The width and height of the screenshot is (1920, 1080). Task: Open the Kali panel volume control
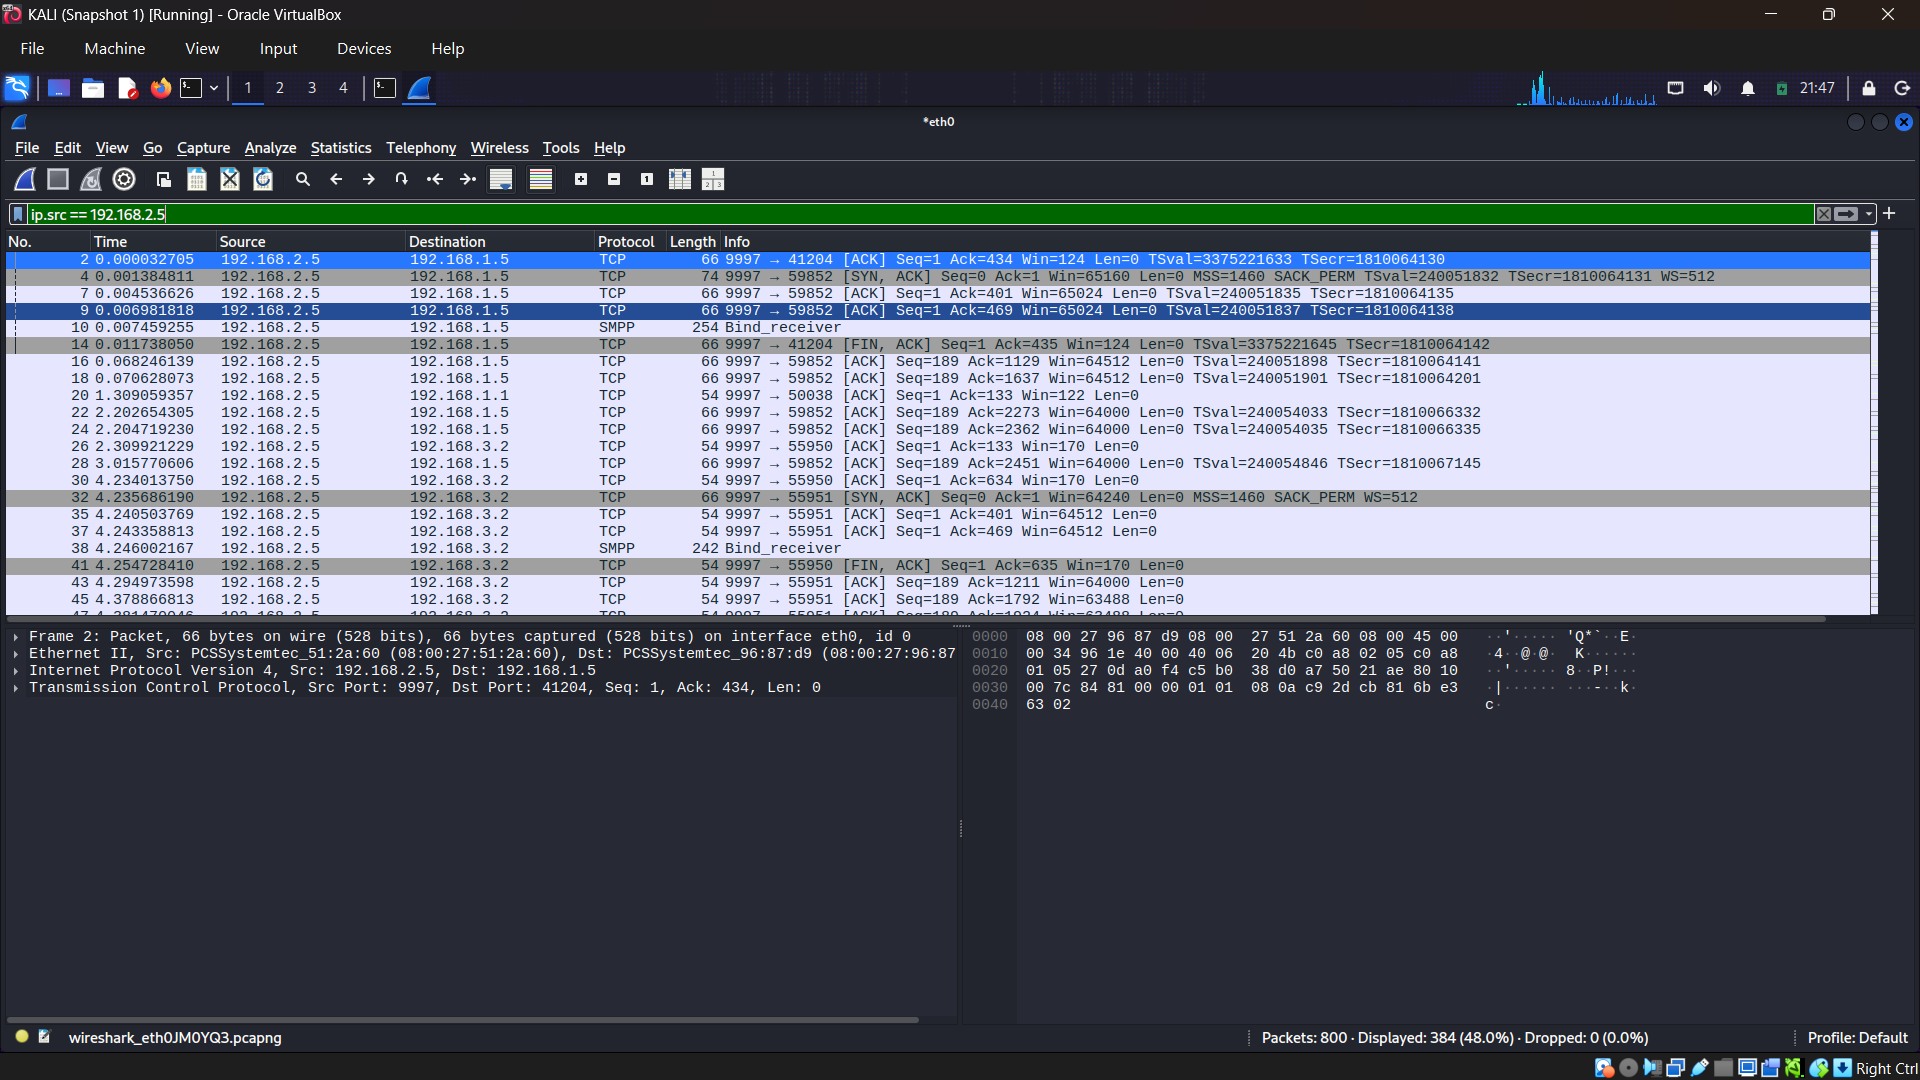pyautogui.click(x=1712, y=88)
